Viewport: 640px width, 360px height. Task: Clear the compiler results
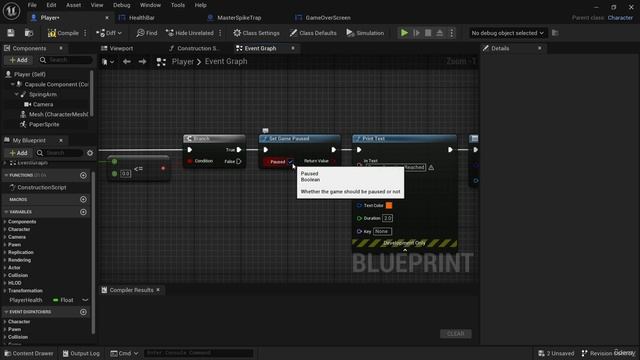[456, 333]
